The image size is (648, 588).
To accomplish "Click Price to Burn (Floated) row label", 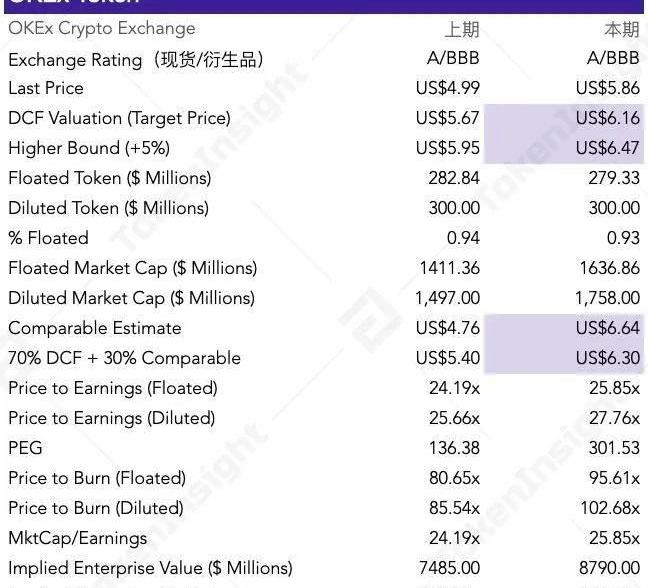I will click(97, 478).
